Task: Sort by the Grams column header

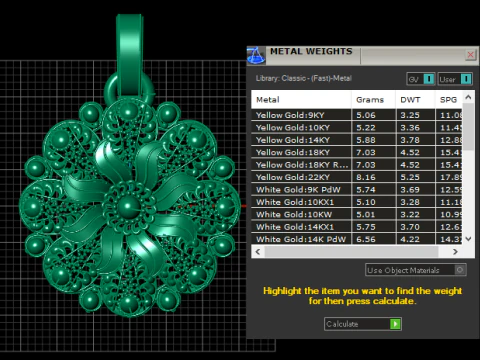Action: (x=374, y=100)
